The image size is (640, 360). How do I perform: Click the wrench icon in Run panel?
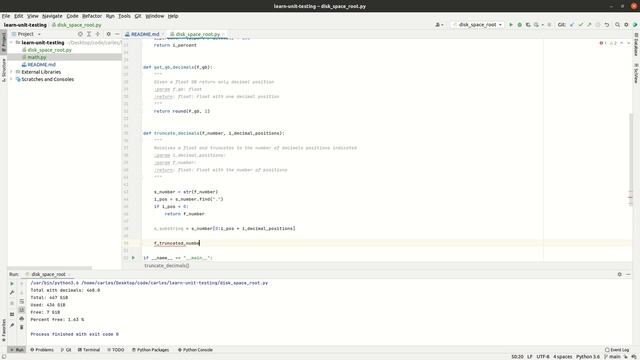[x=12, y=292]
